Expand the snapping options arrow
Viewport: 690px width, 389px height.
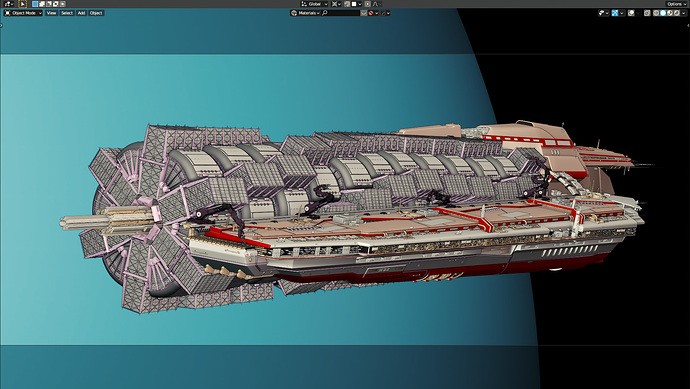(x=360, y=4)
